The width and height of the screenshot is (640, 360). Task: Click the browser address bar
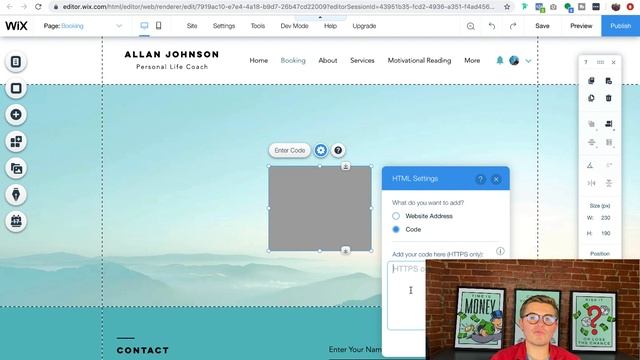point(278,7)
